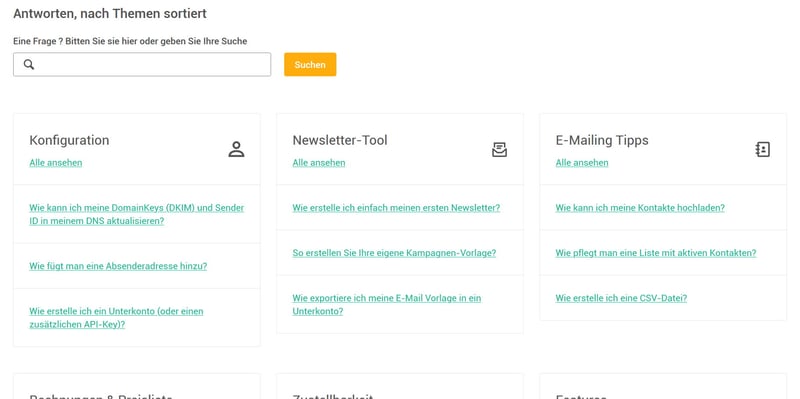800x399 pixels.
Task: Select the Konfiguration card heading
Action: pyautogui.click(x=69, y=140)
